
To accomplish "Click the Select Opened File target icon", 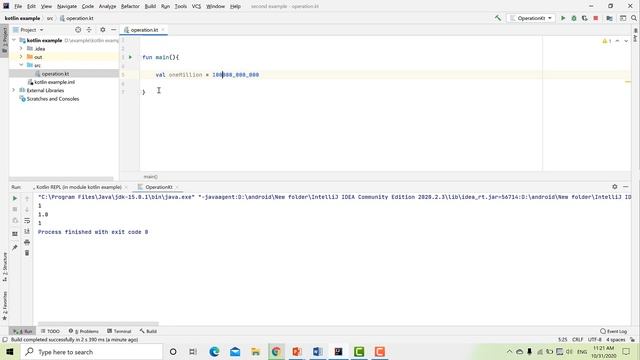I will [78, 30].
